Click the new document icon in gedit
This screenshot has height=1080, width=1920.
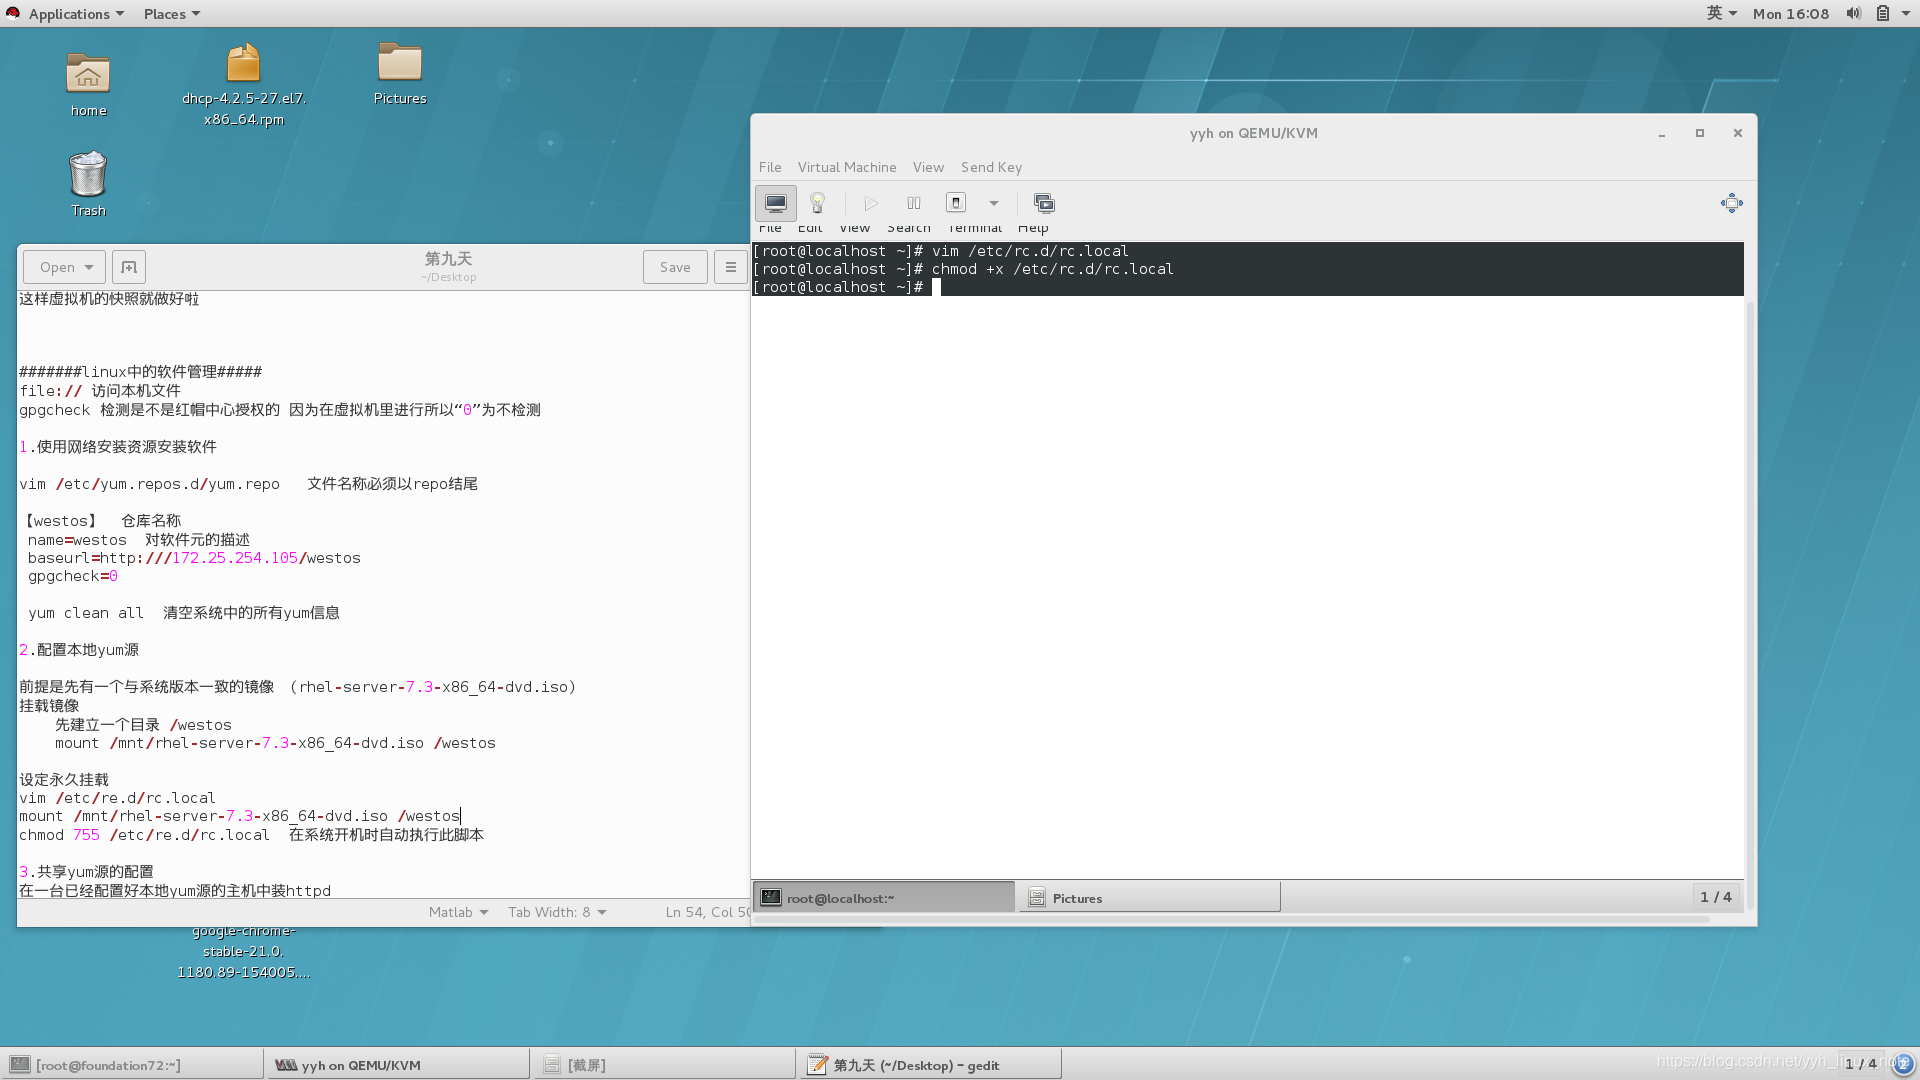129,267
